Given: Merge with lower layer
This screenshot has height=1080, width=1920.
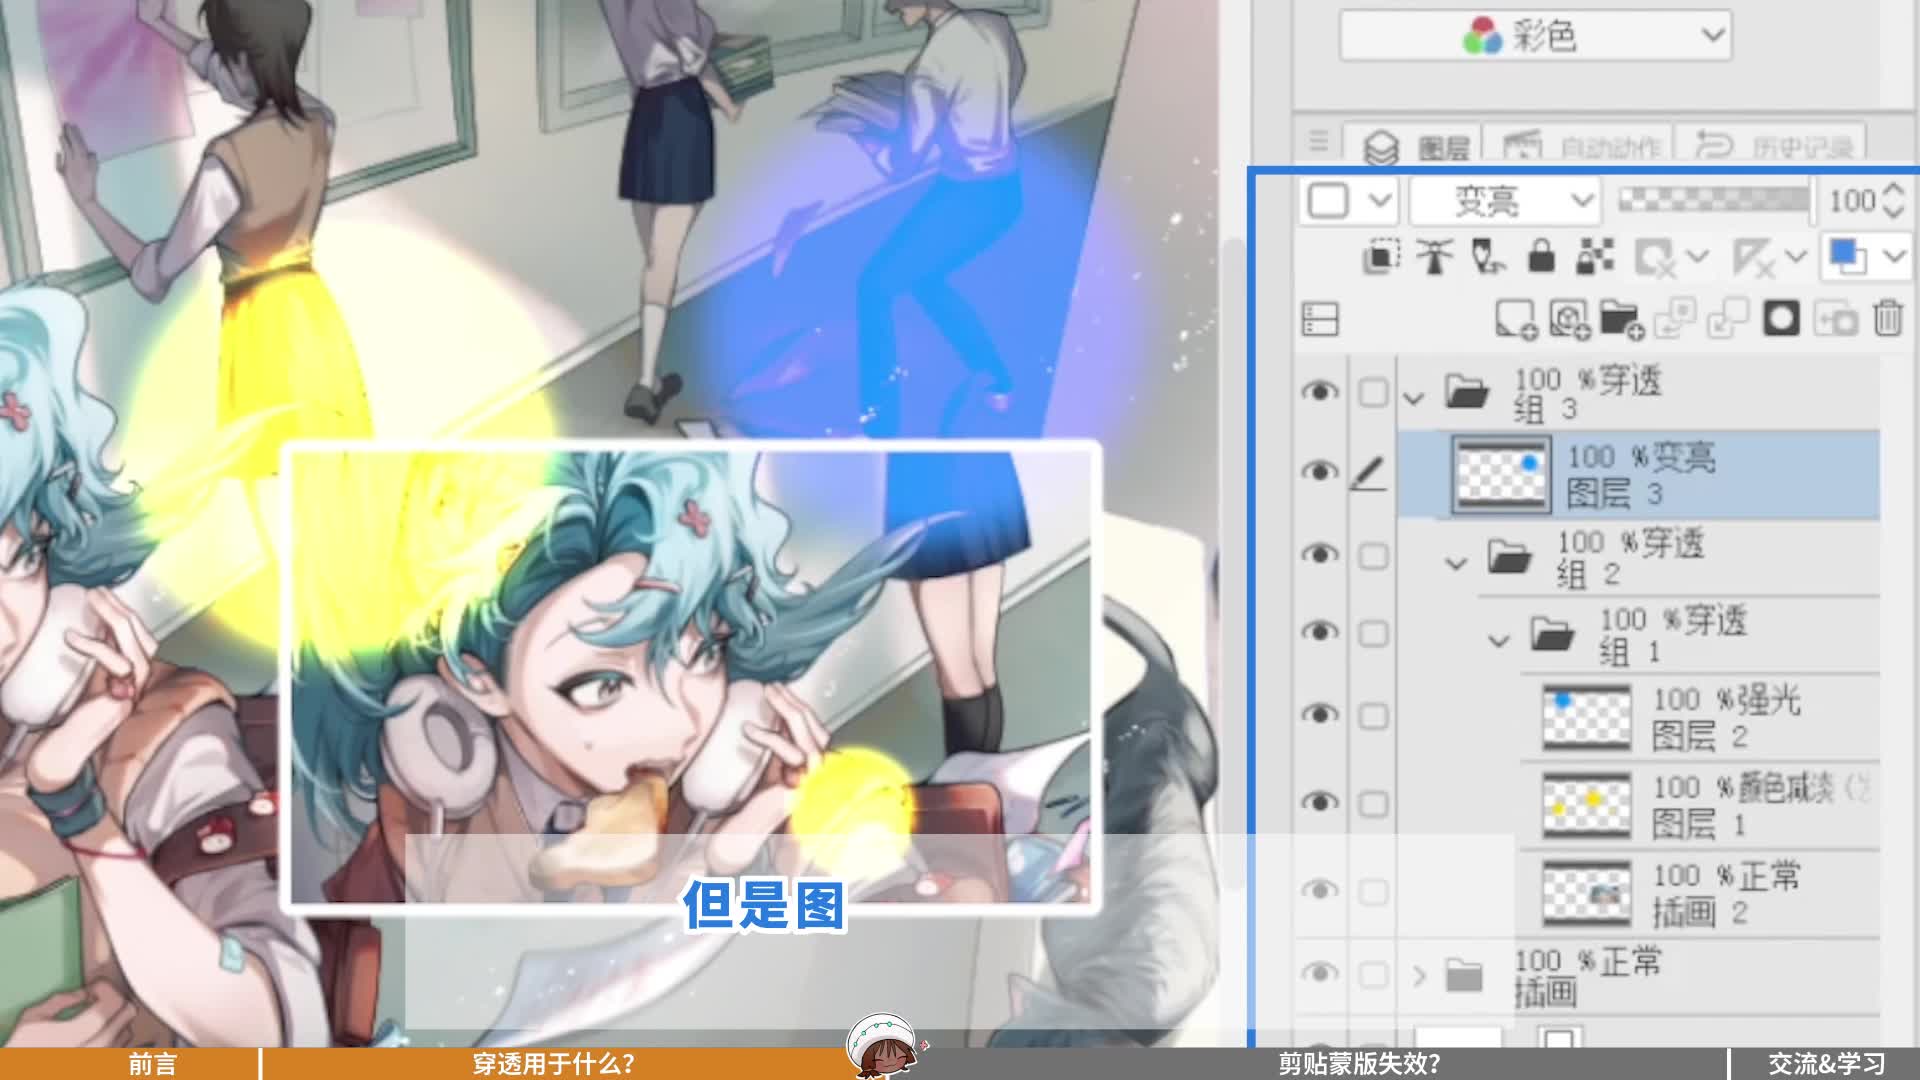Looking at the screenshot, I should pos(1727,319).
